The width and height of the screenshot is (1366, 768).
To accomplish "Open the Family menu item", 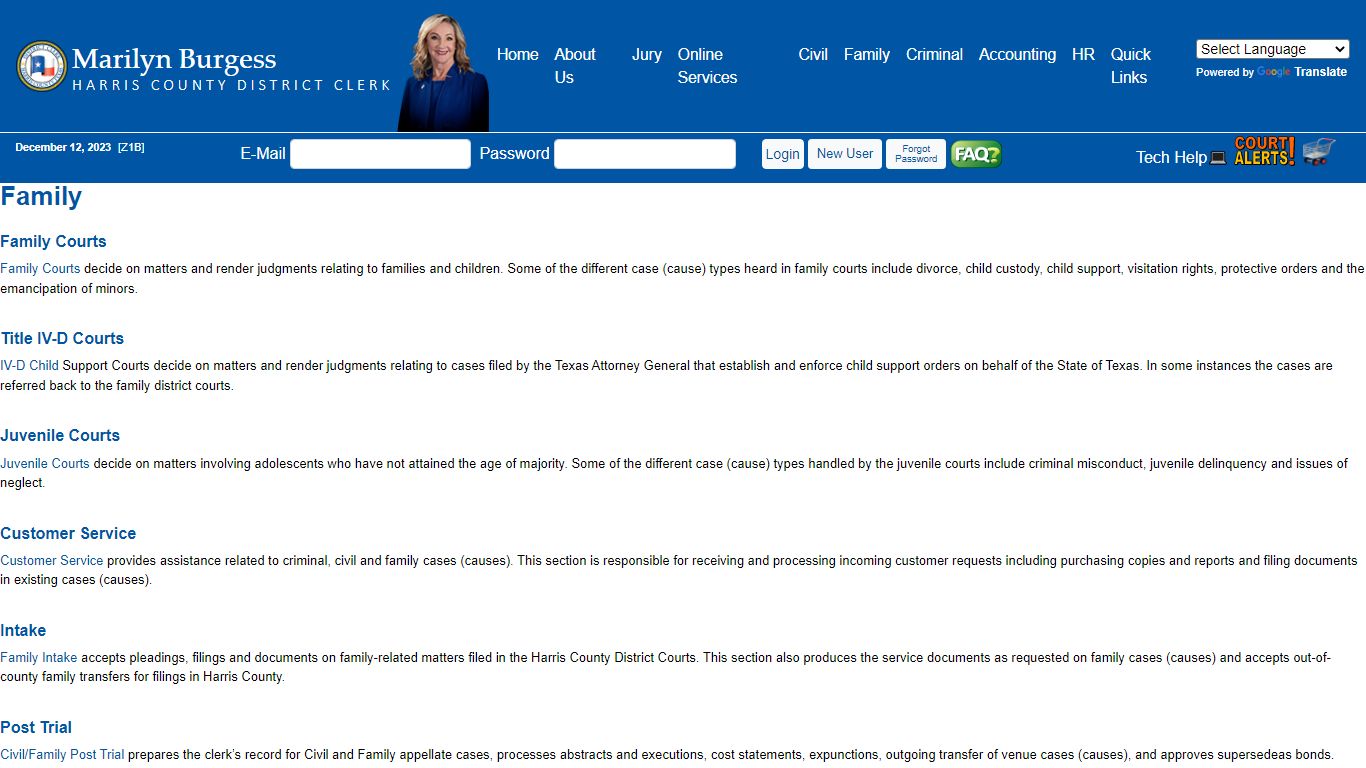I will click(x=867, y=55).
